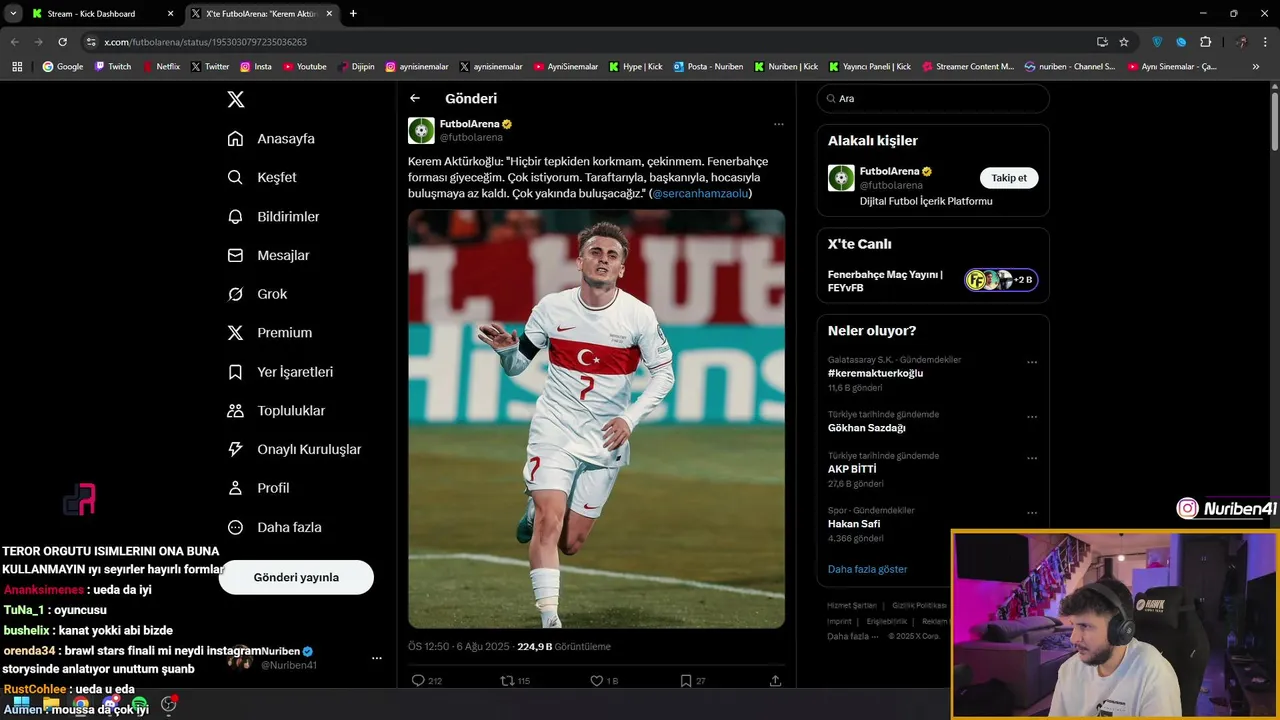This screenshot has height=720, width=1280.
Task: Open the Kerem Aktürkoğlu photo
Action: 596,418
